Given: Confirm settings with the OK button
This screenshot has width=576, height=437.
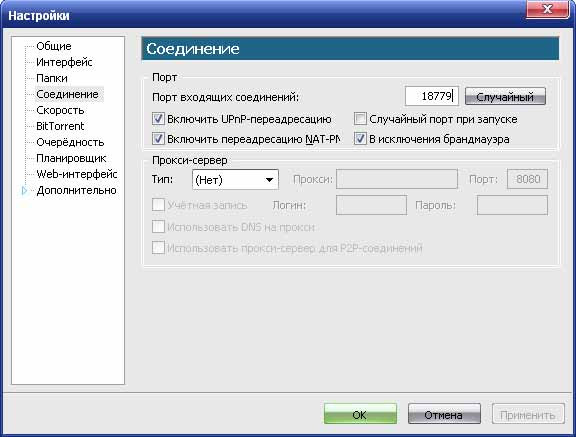Looking at the screenshot, I should pos(360,414).
